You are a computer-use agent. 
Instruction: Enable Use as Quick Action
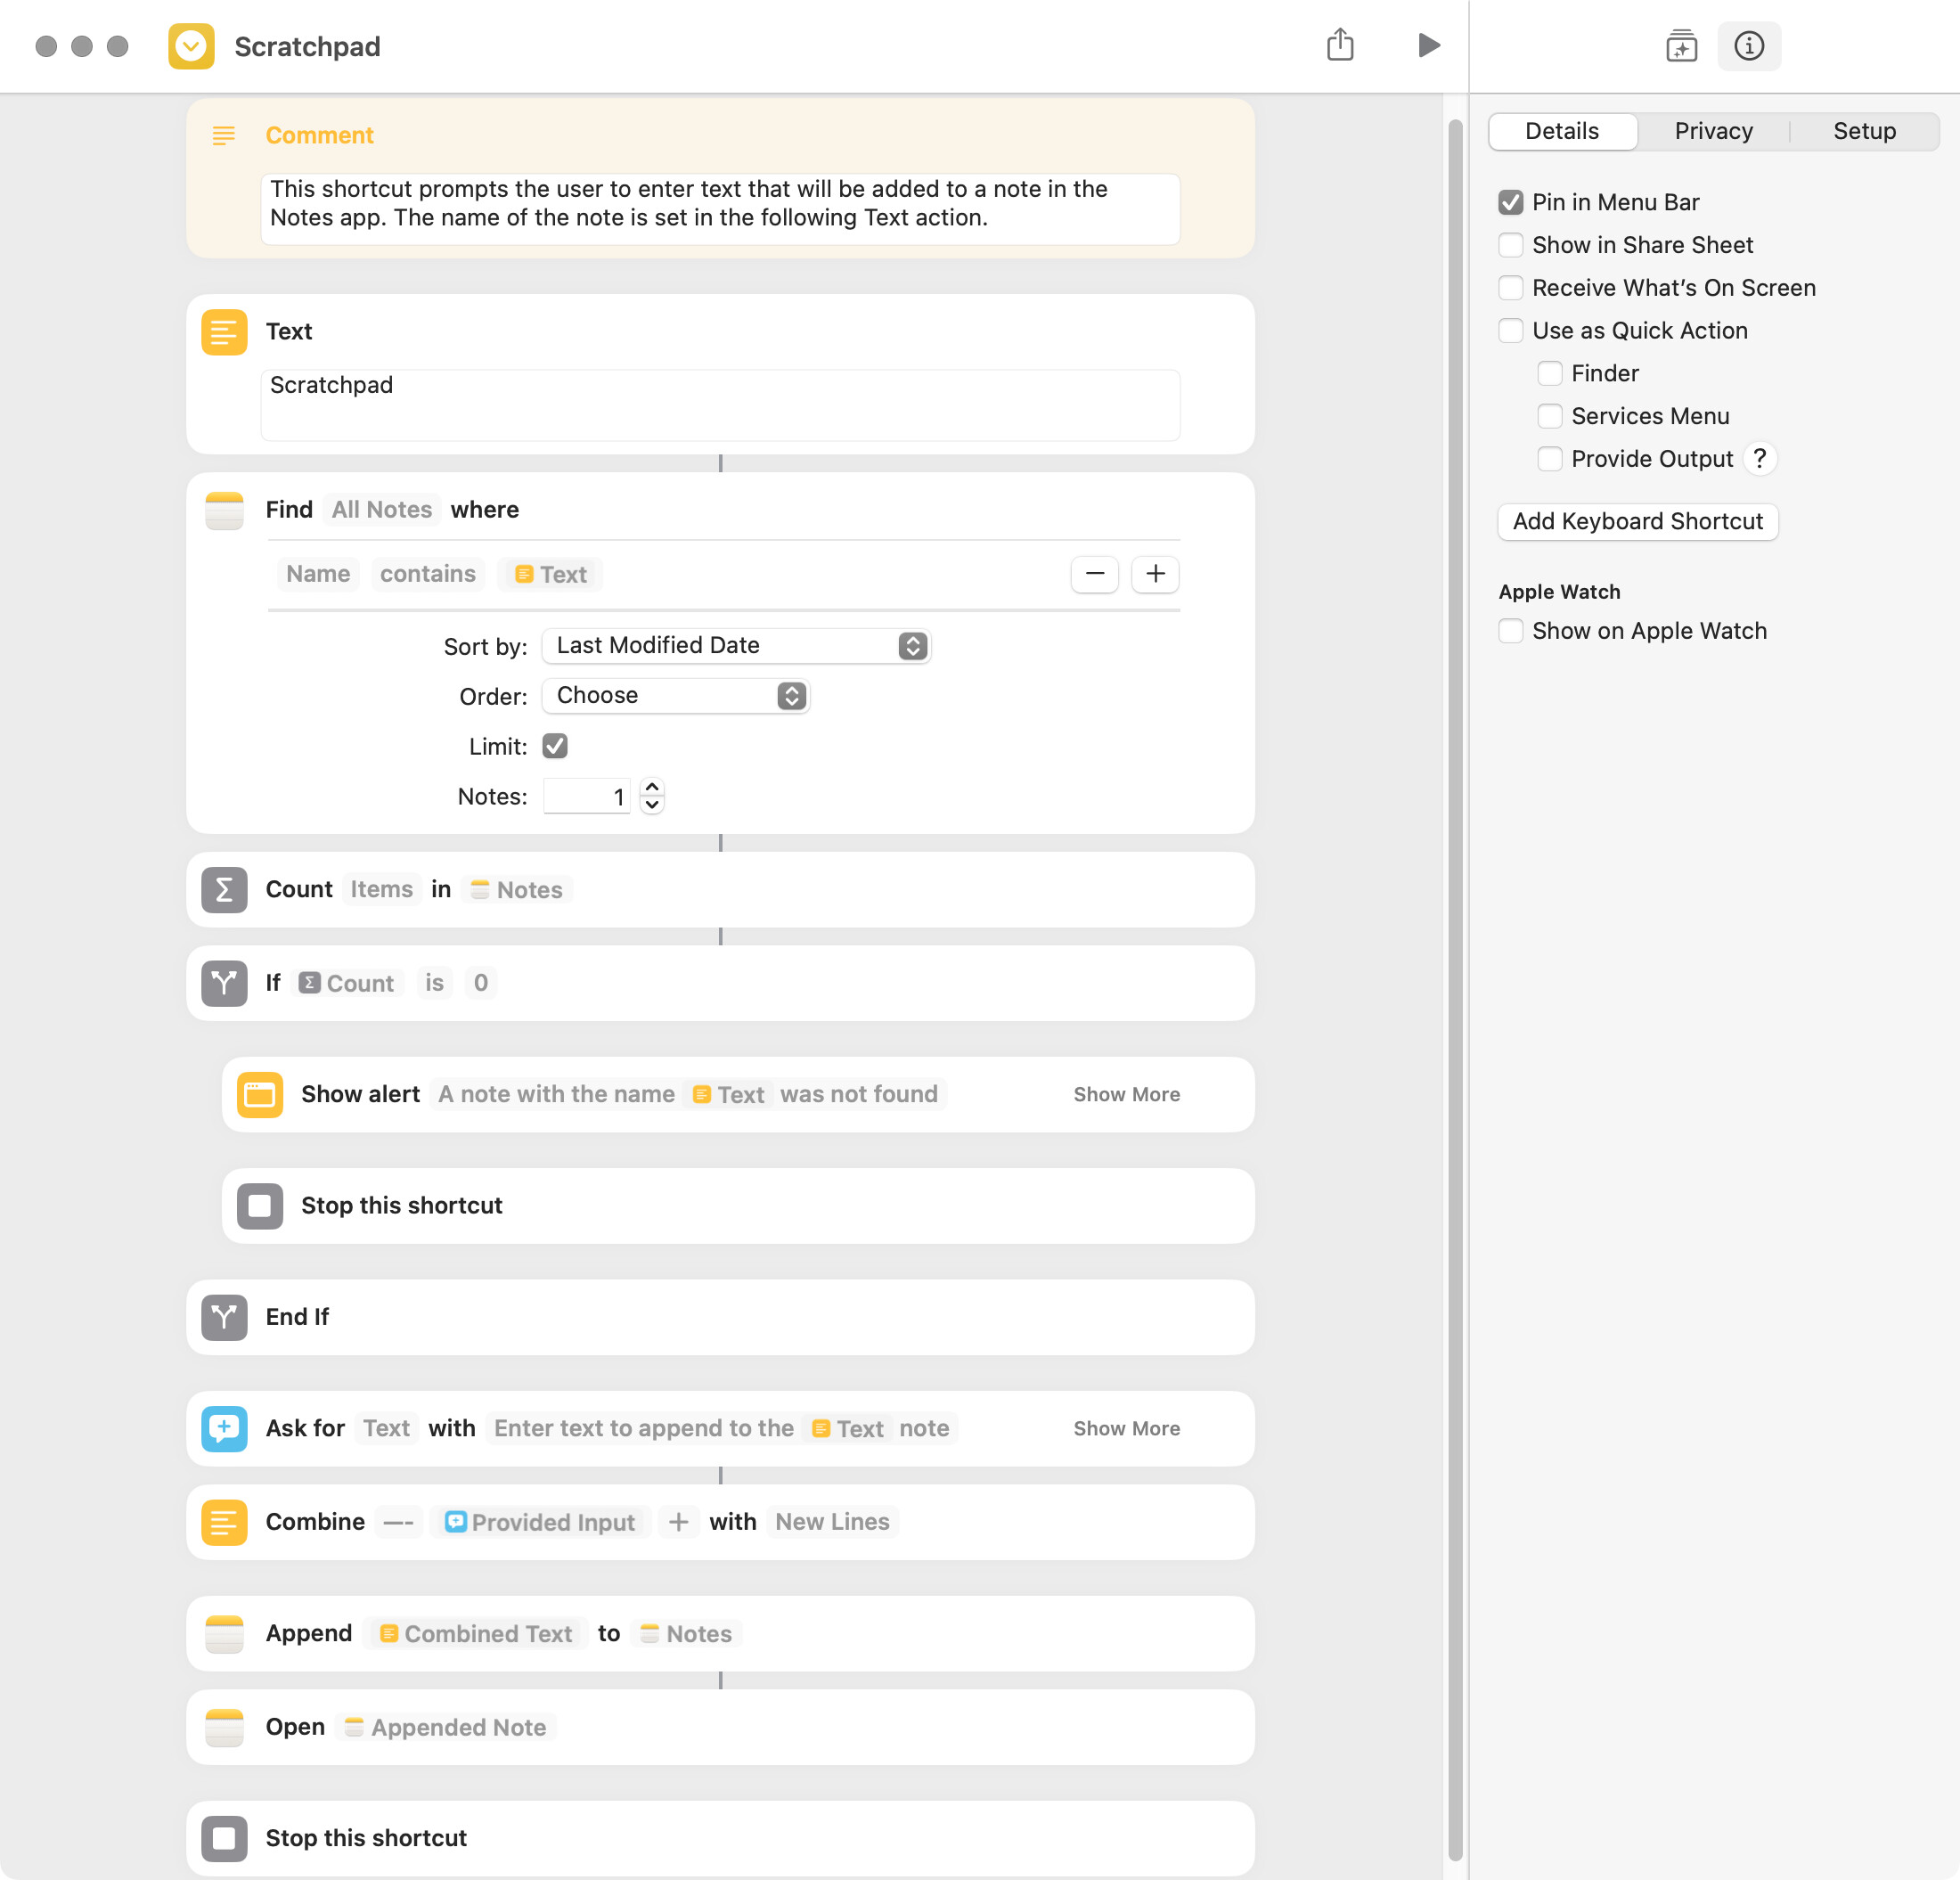click(1510, 331)
